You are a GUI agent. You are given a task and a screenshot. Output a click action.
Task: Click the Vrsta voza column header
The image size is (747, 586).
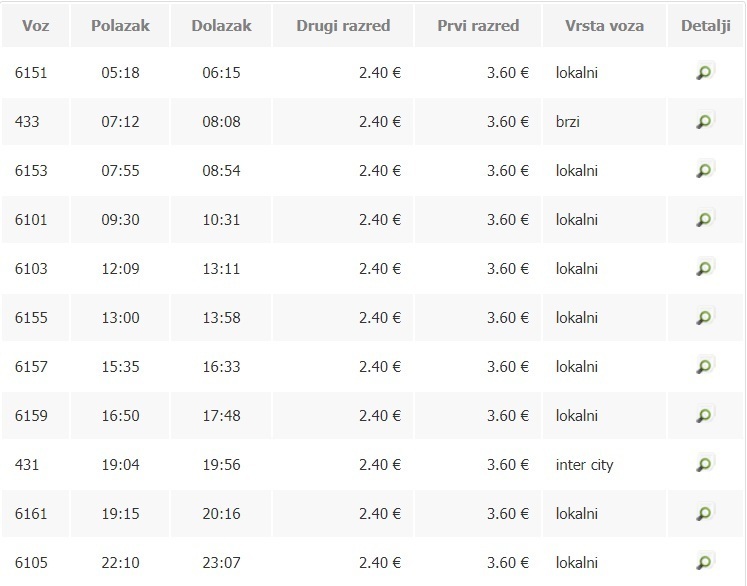point(605,25)
